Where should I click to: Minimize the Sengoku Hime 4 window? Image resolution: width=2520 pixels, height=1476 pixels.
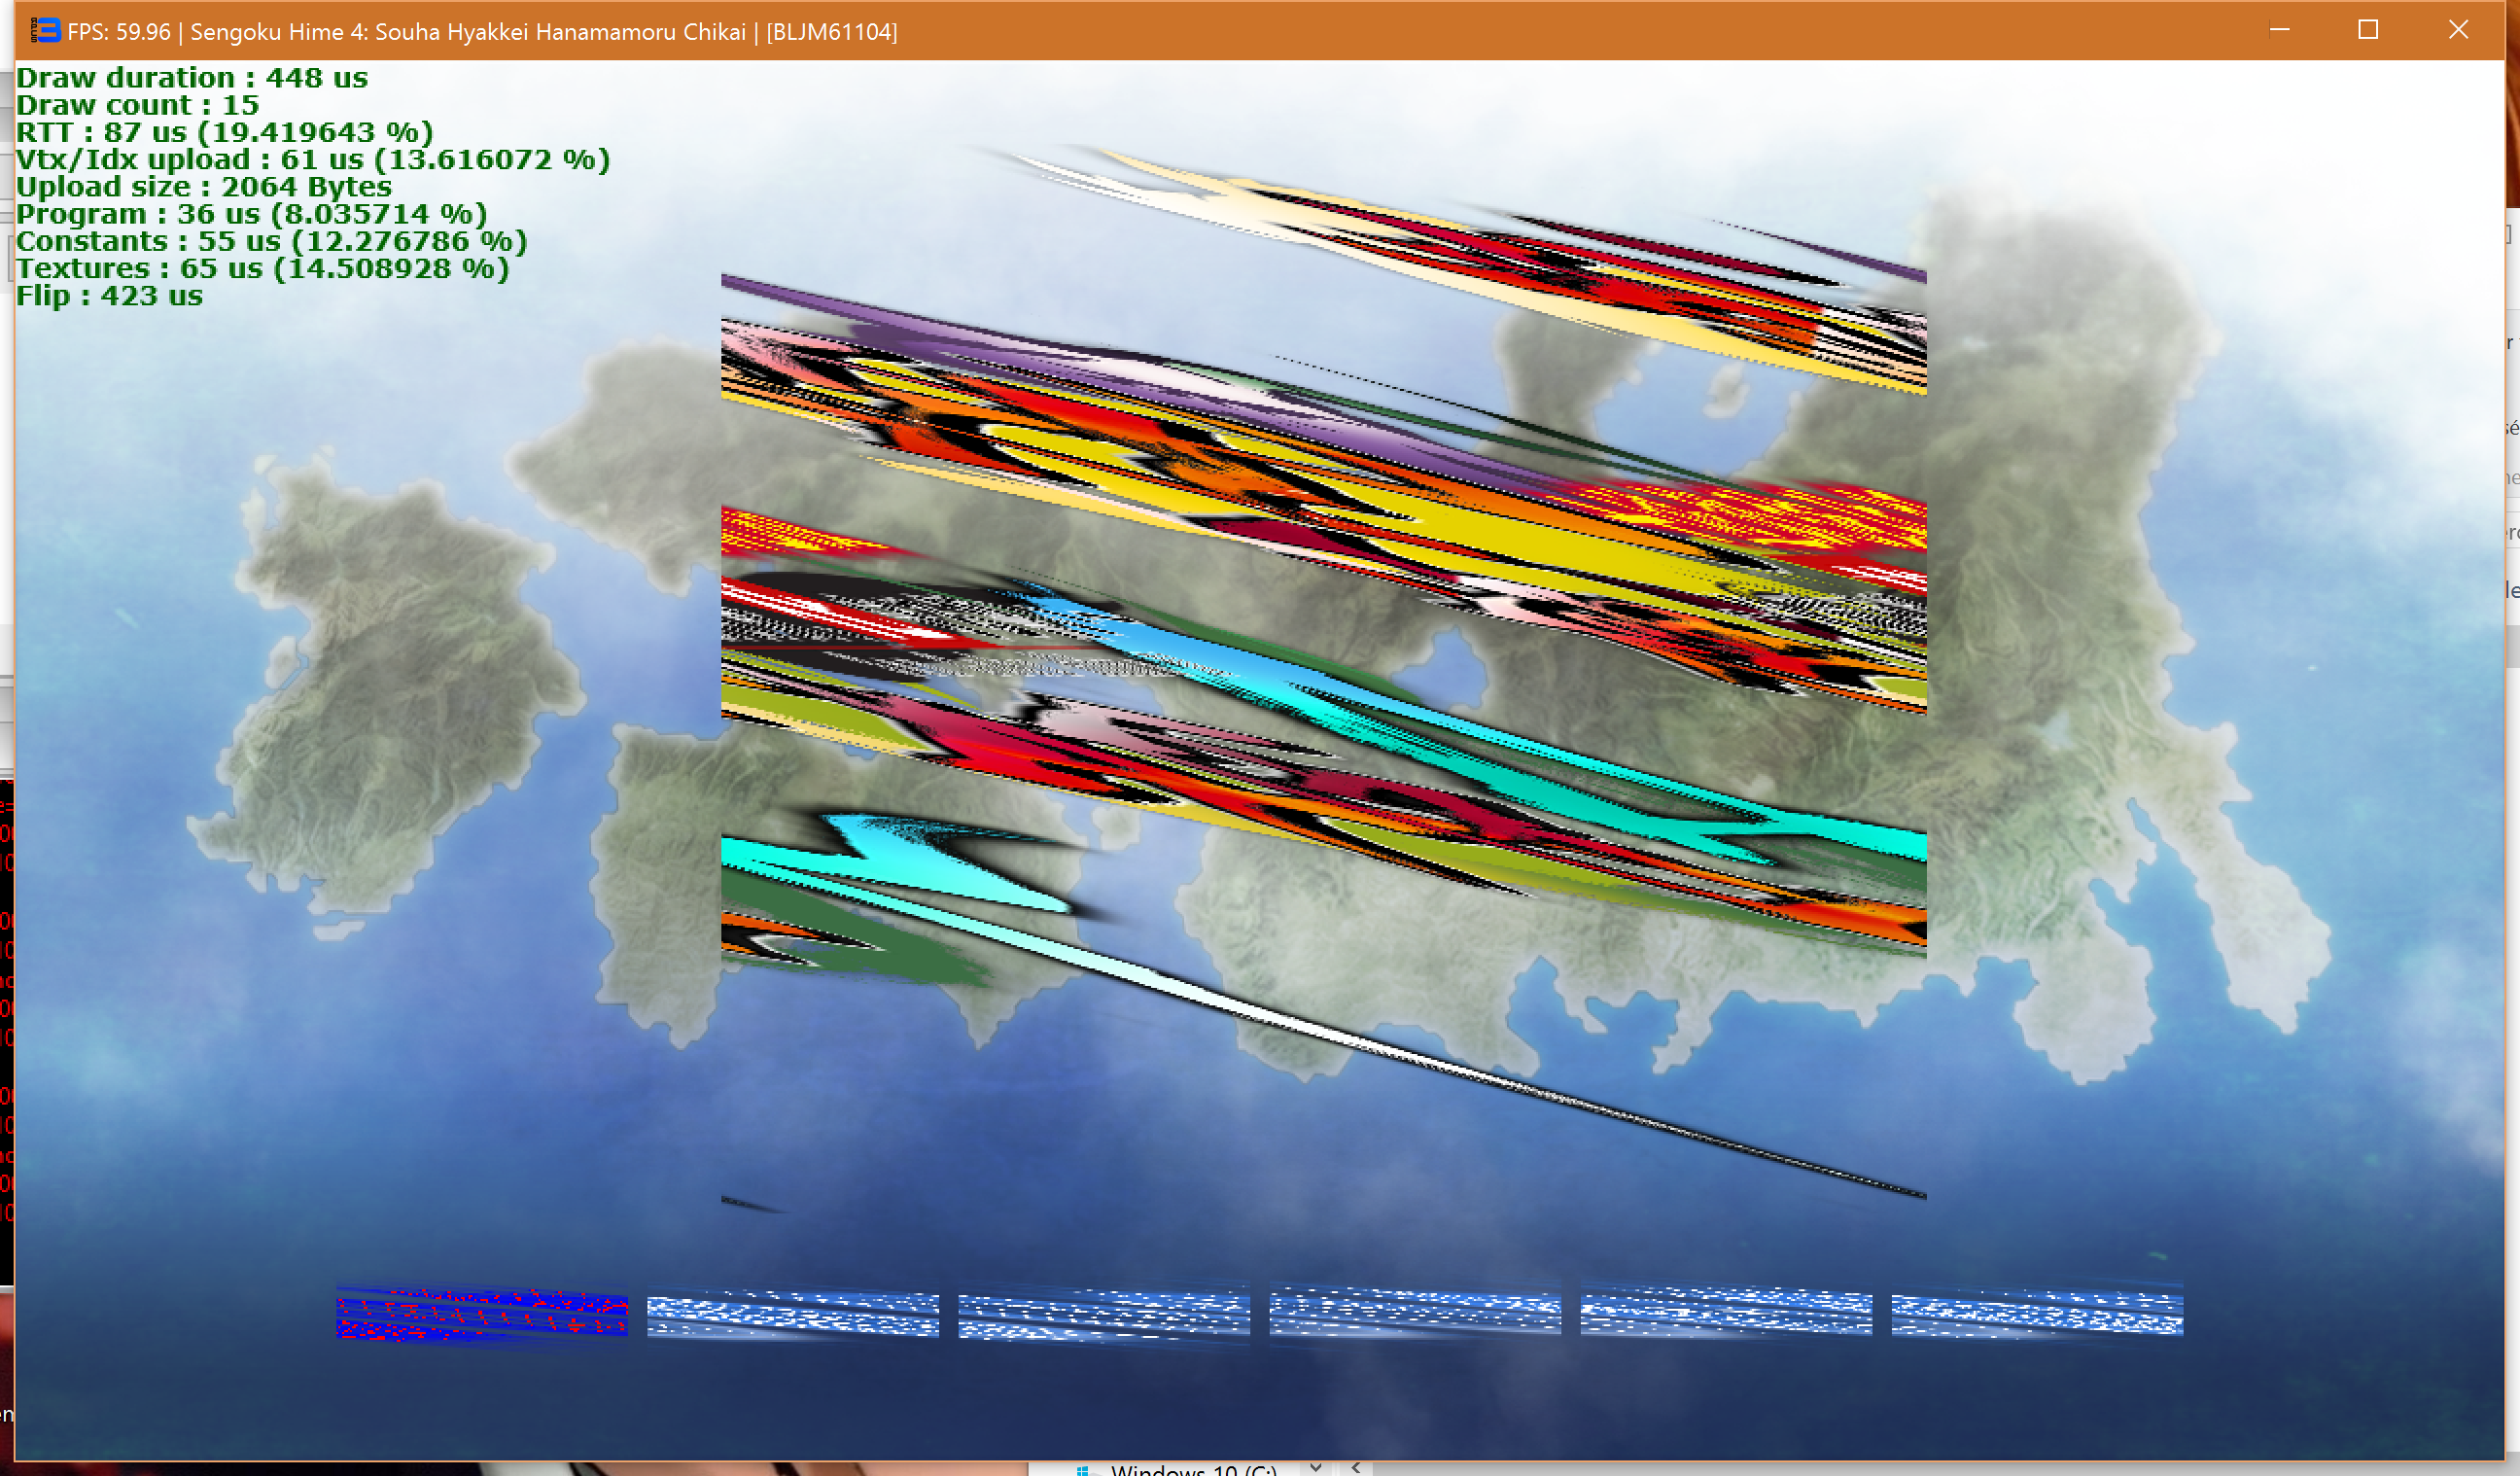pos(2279,30)
